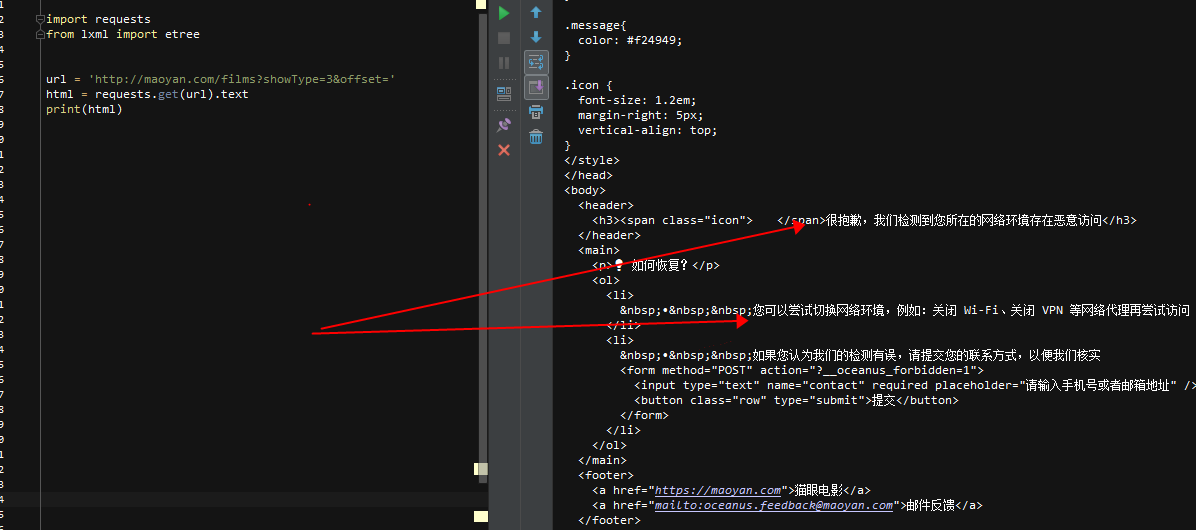Place cursor on 'html = requests.get(url).text'
This screenshot has width=1196, height=530.
[147, 95]
